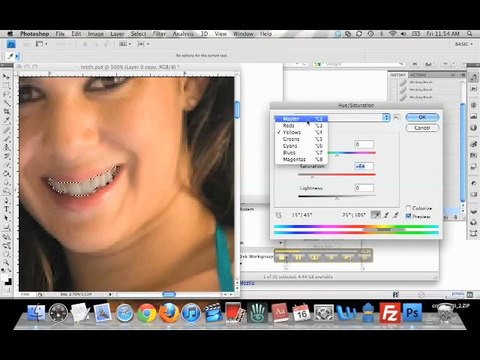Select the Crop tool
480x360 pixels.
(6, 112)
